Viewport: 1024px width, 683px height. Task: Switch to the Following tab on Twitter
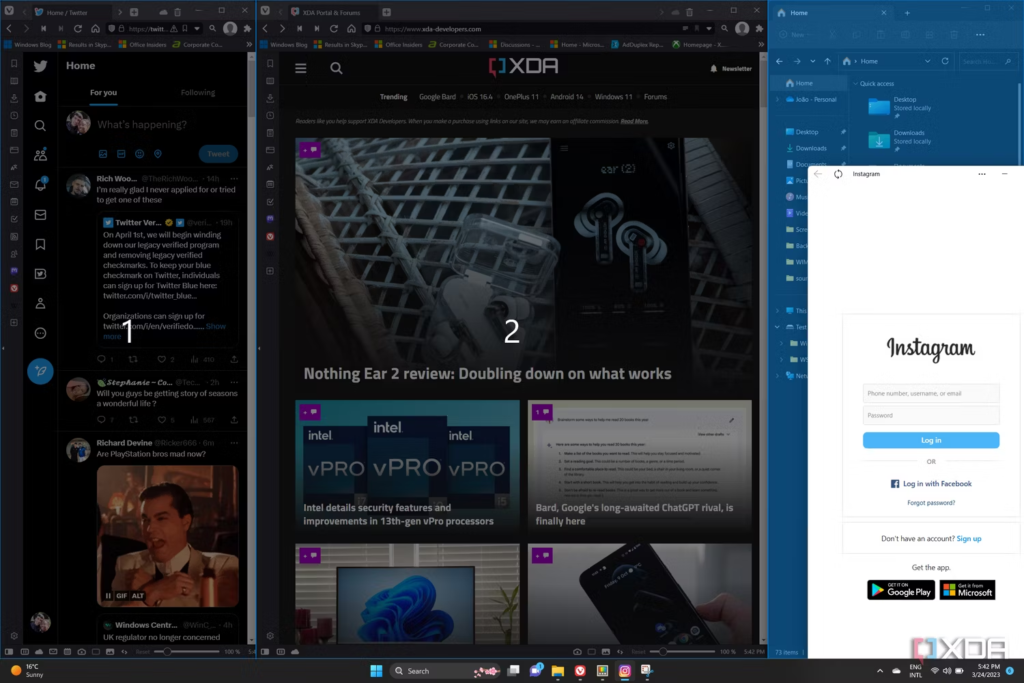pos(198,93)
